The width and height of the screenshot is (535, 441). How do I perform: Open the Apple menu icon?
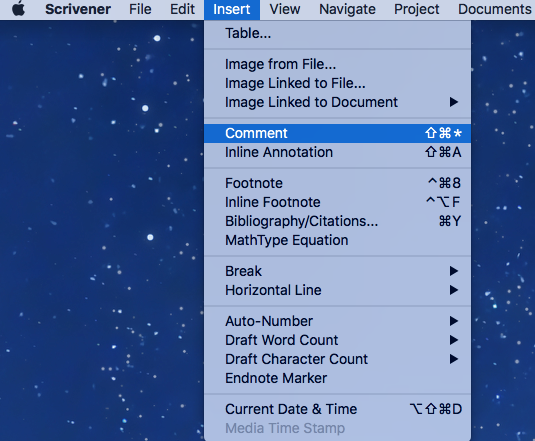tap(19, 9)
